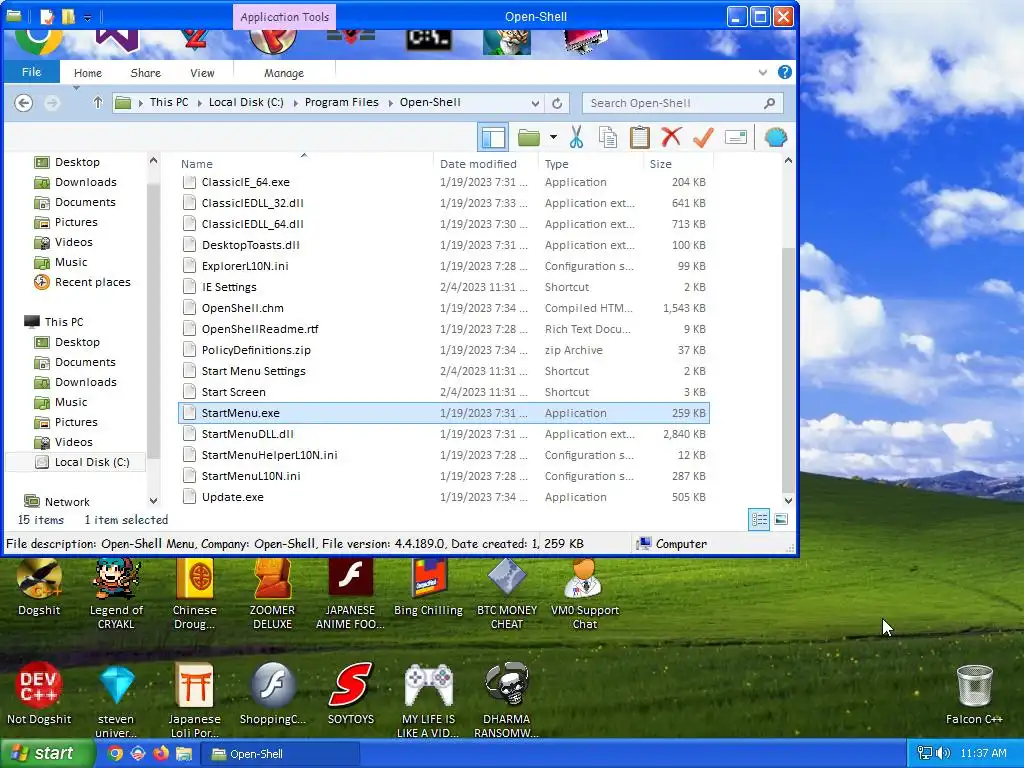The image size is (1024, 768).
Task: Open the DHARMA RANSOMW... desktop icon
Action: pyautogui.click(x=506, y=700)
